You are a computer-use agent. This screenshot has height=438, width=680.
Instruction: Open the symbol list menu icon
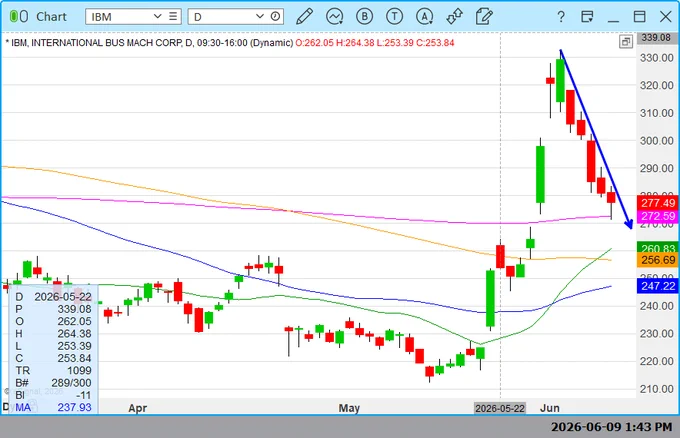pyautogui.click(x=173, y=16)
